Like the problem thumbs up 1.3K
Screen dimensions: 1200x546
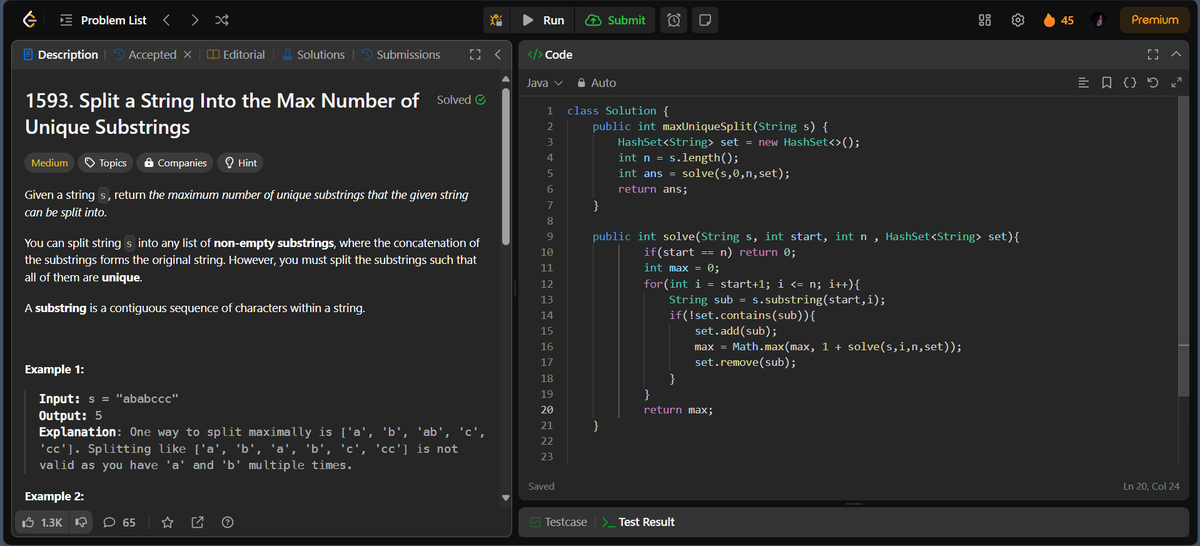[43, 522]
